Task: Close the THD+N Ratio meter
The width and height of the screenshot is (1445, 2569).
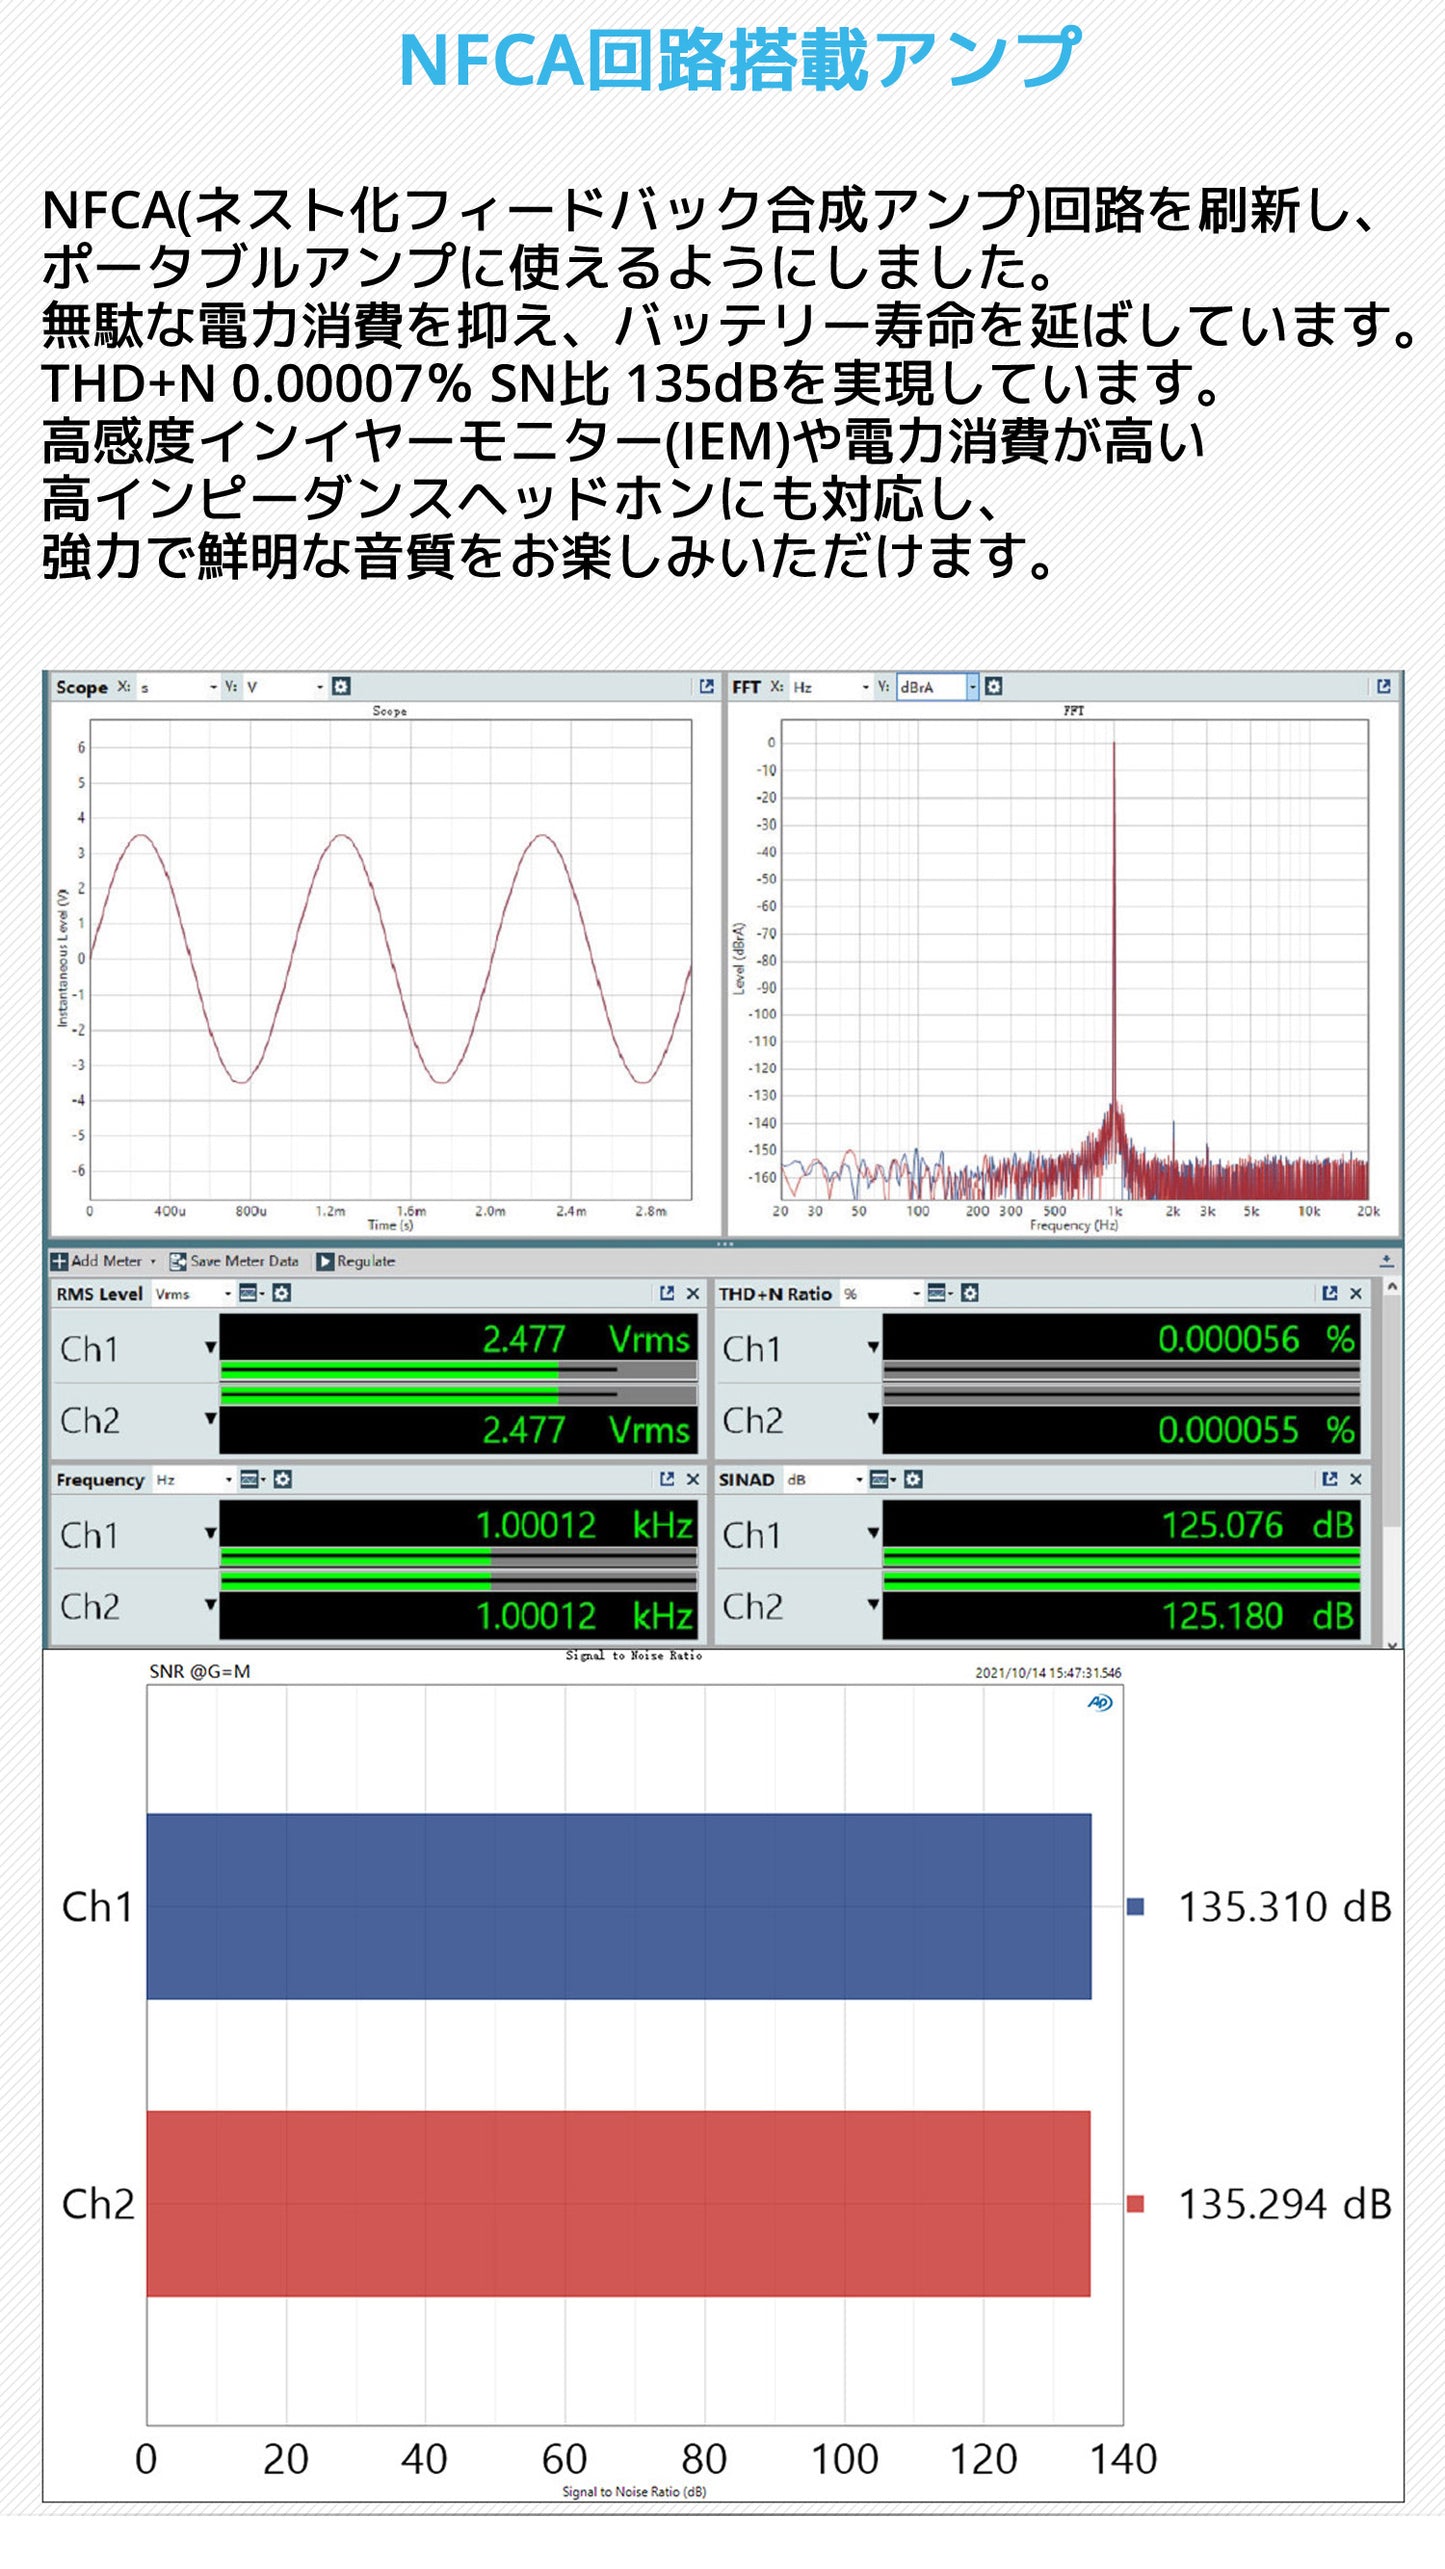Action: (x=1356, y=1293)
